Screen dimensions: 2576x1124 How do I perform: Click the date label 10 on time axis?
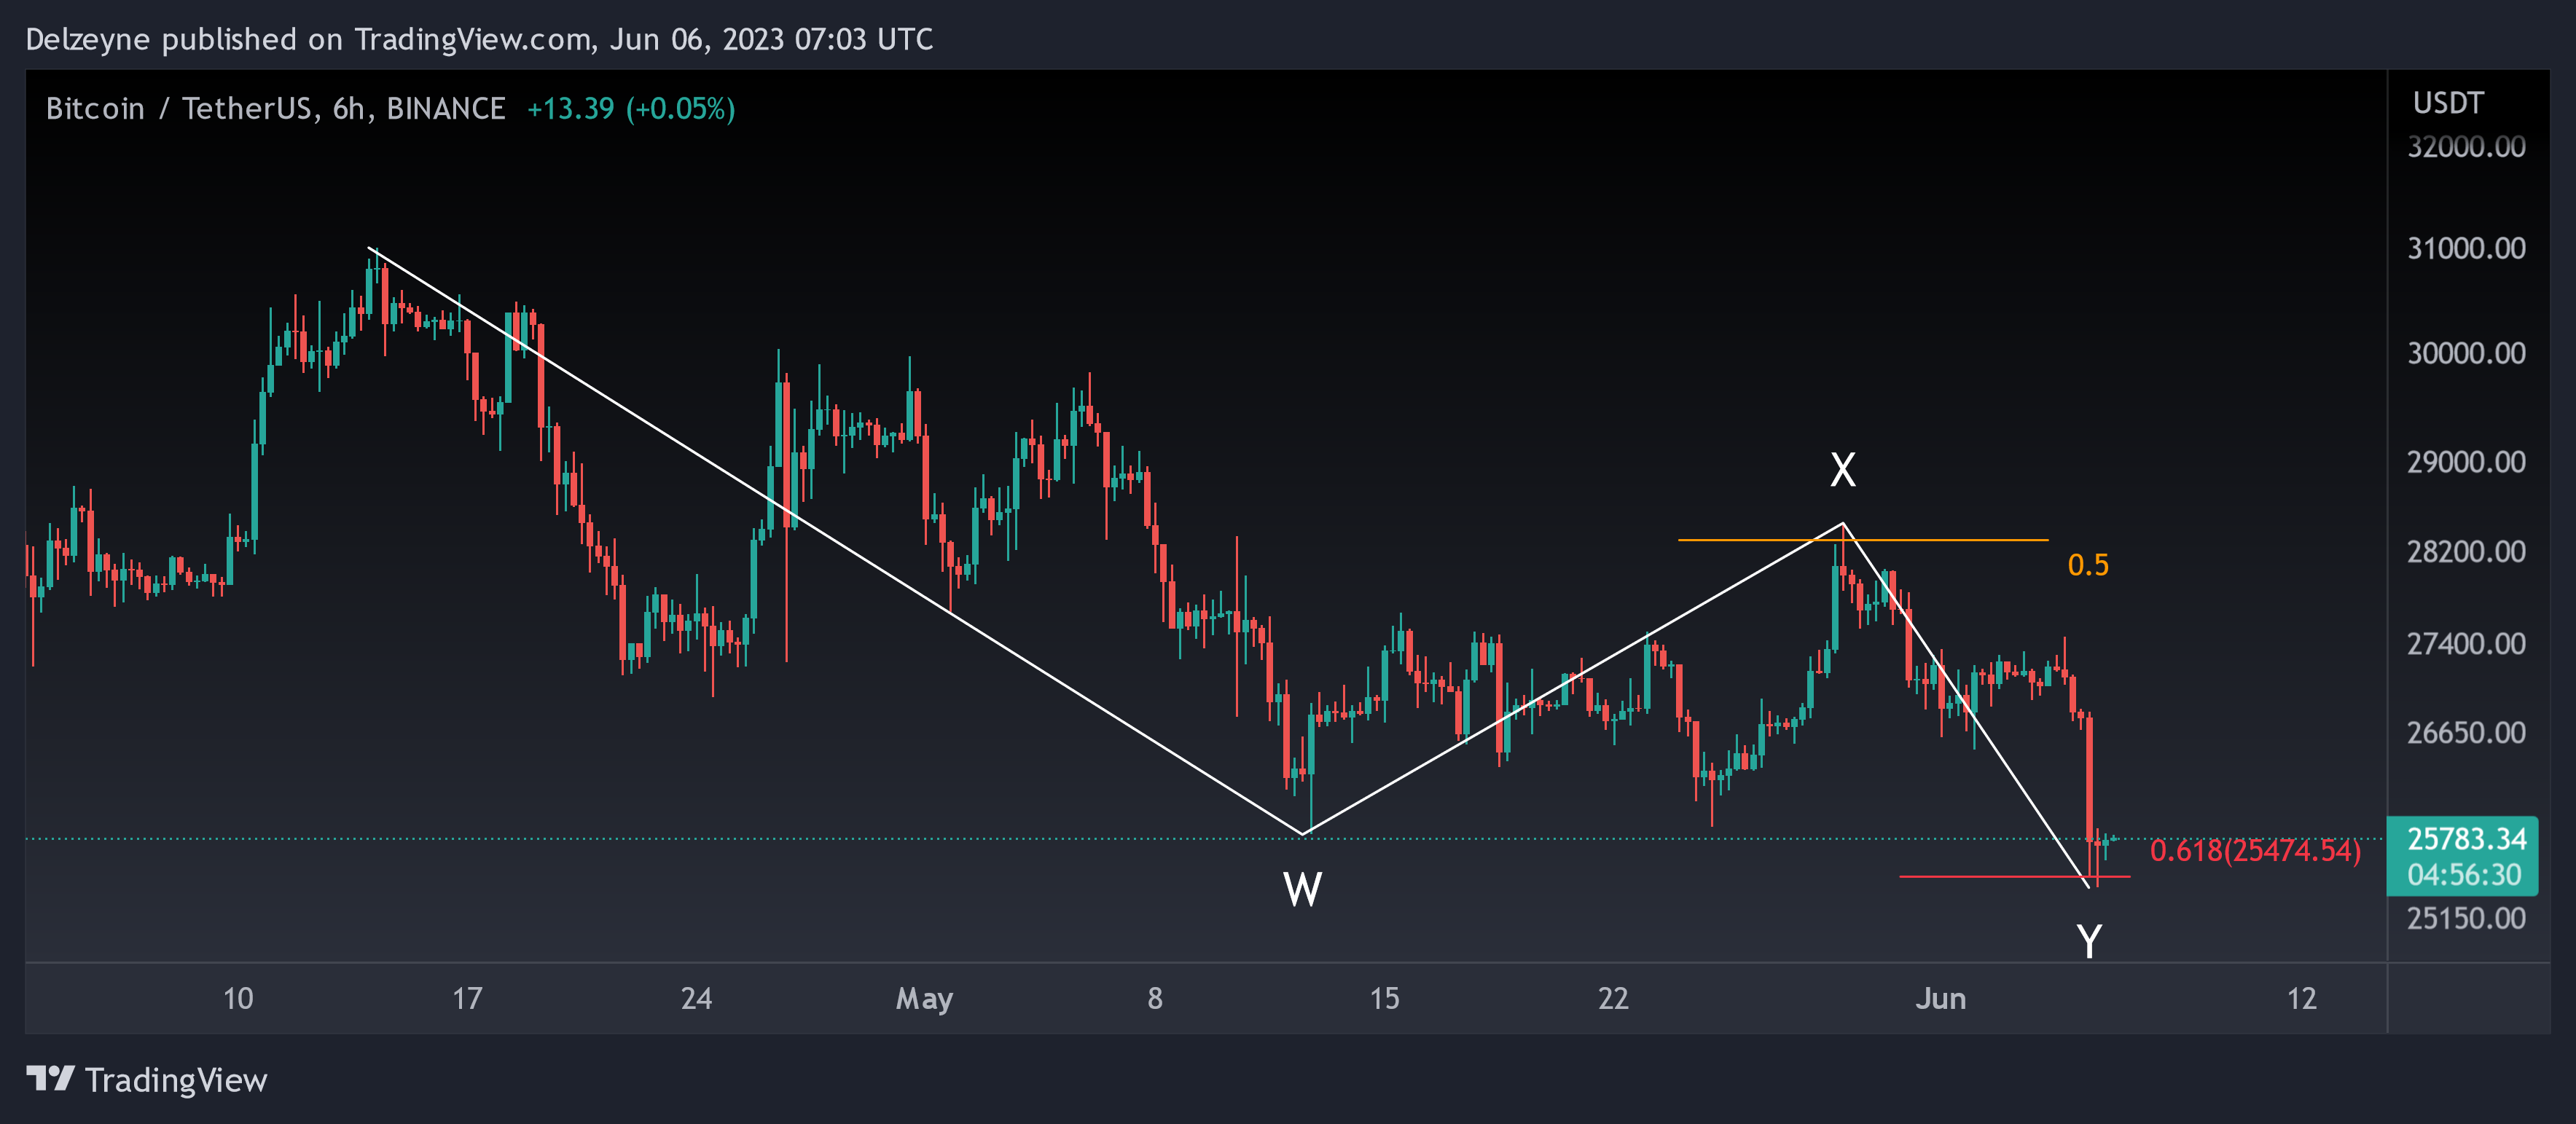pyautogui.click(x=238, y=998)
